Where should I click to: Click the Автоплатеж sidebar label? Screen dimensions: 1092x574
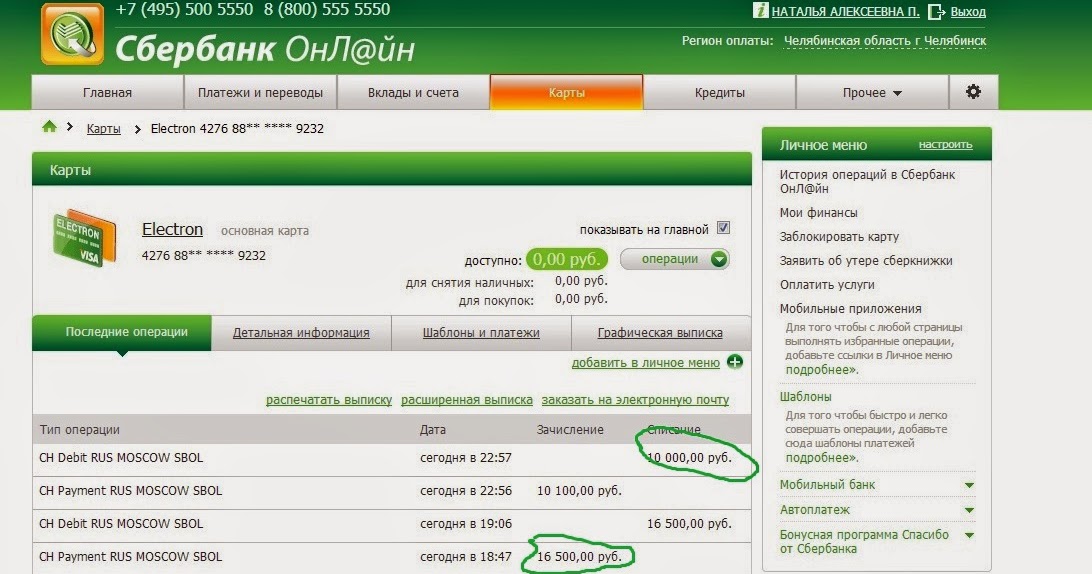(x=815, y=510)
